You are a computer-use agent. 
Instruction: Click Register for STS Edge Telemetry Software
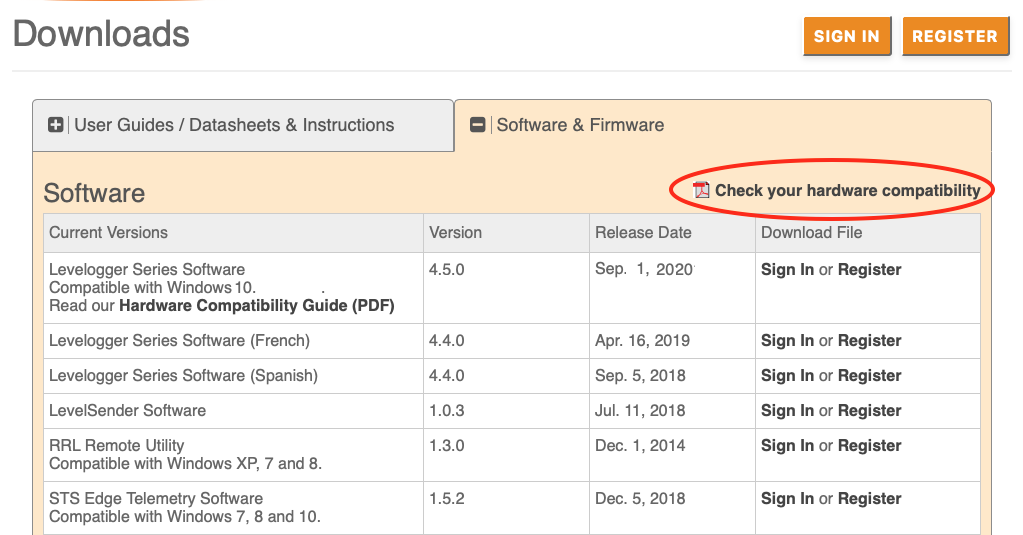click(x=869, y=498)
